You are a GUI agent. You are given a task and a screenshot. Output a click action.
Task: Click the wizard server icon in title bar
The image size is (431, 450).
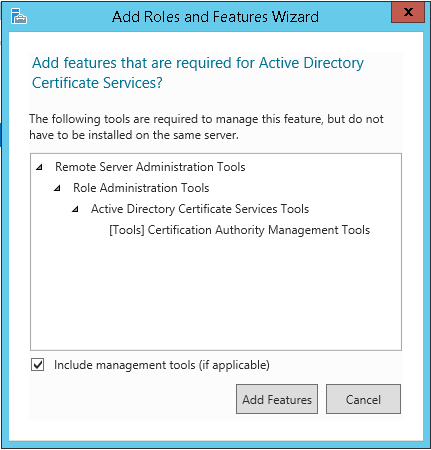[19, 16]
